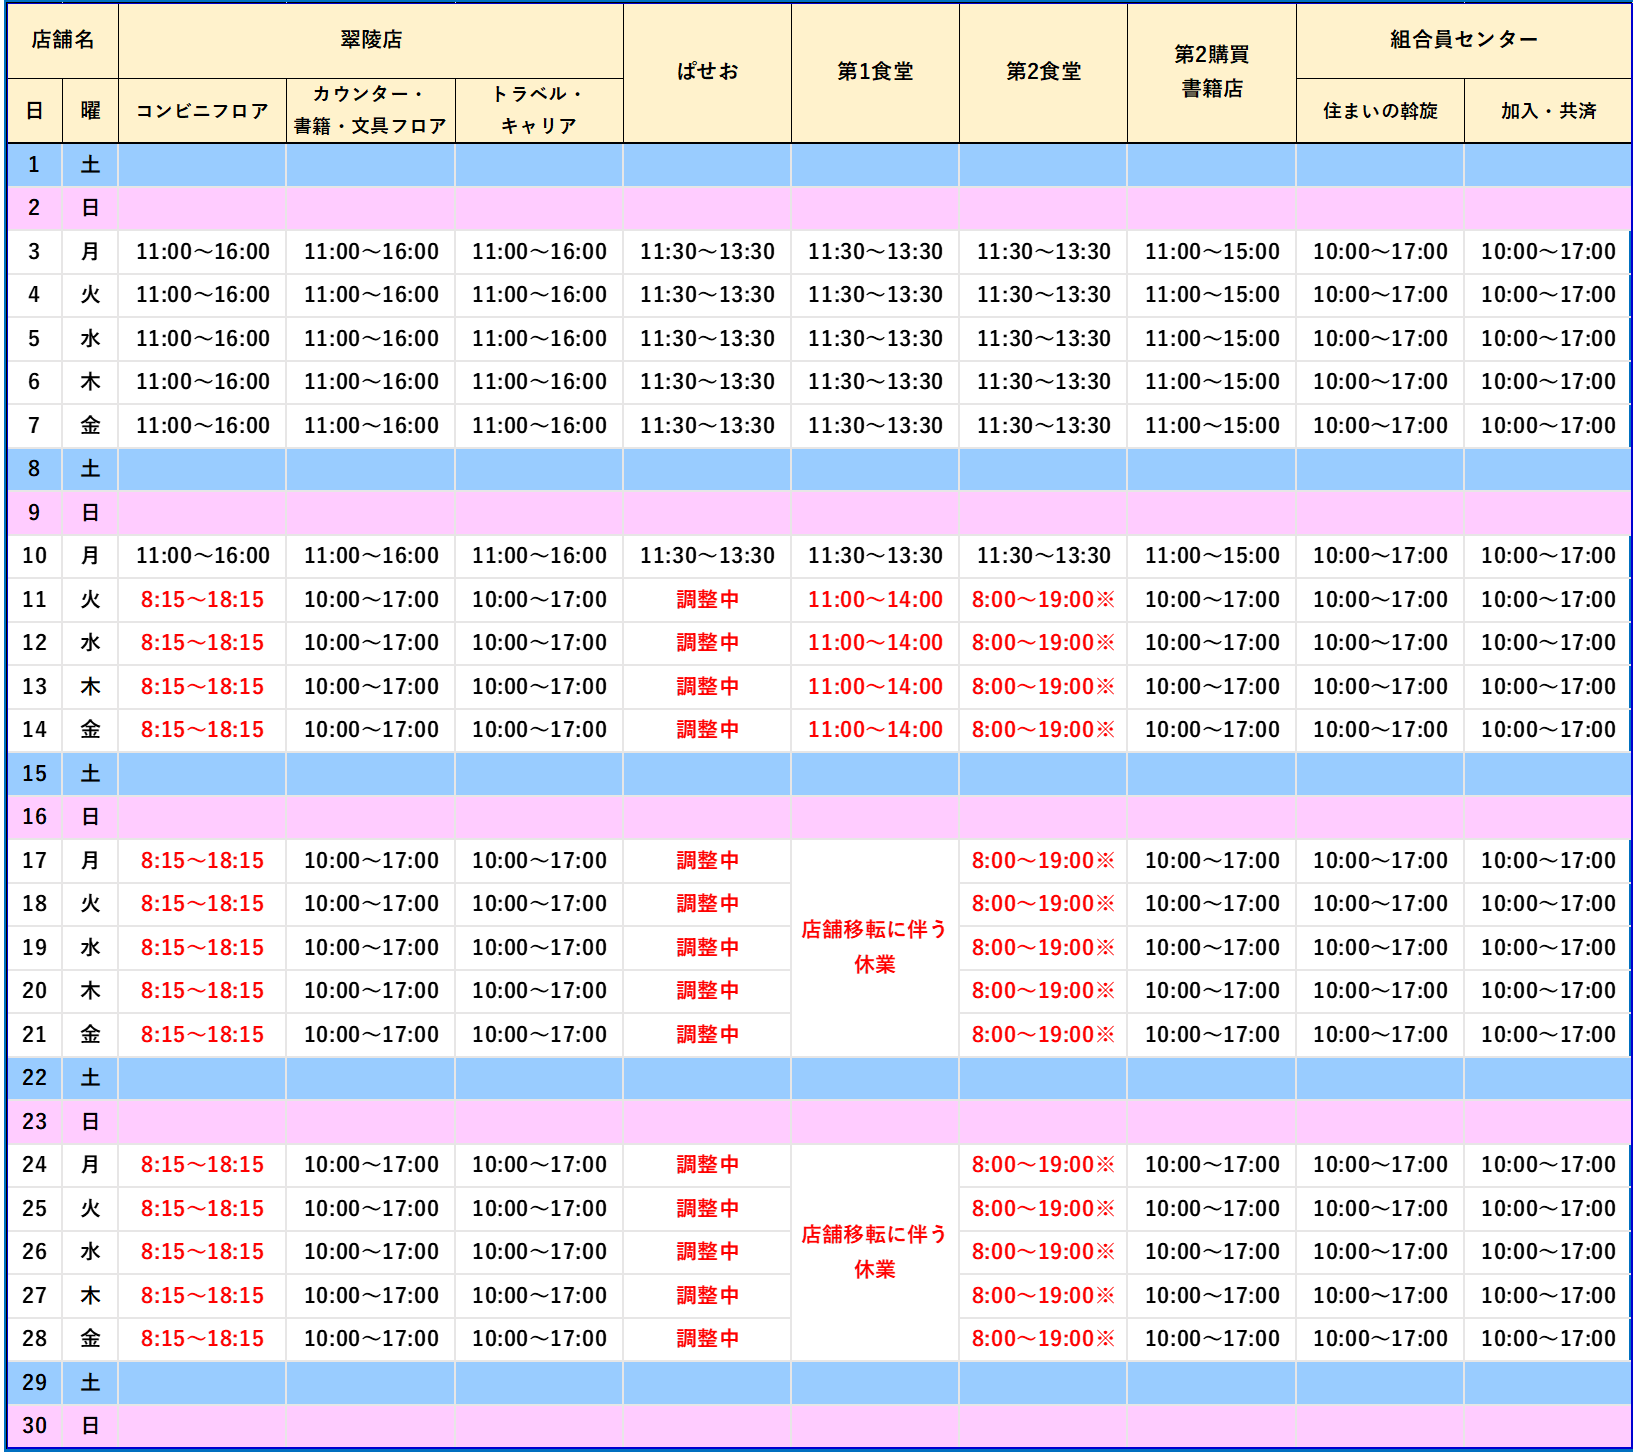The width and height of the screenshot is (1635, 1455).
Task: Select day 13 第2食堂 8:00〜19:00※ cell
Action: pos(1043,687)
